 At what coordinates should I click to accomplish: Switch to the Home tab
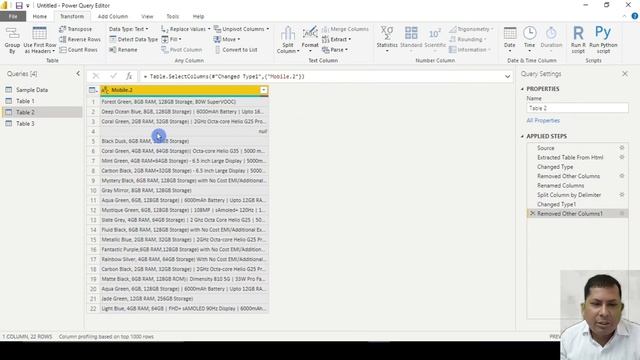pos(40,16)
